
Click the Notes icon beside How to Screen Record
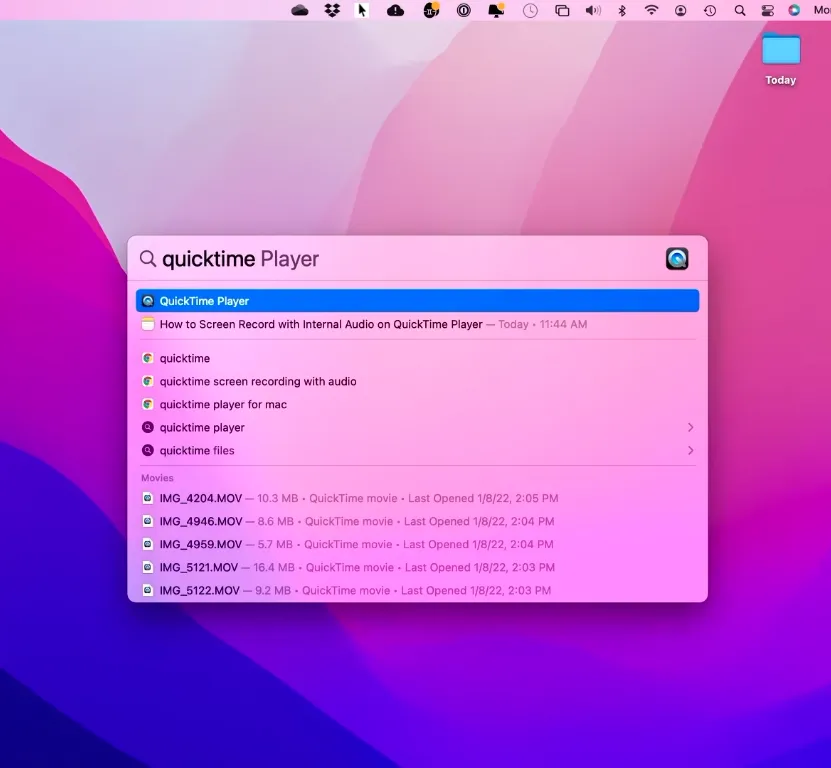(x=148, y=324)
